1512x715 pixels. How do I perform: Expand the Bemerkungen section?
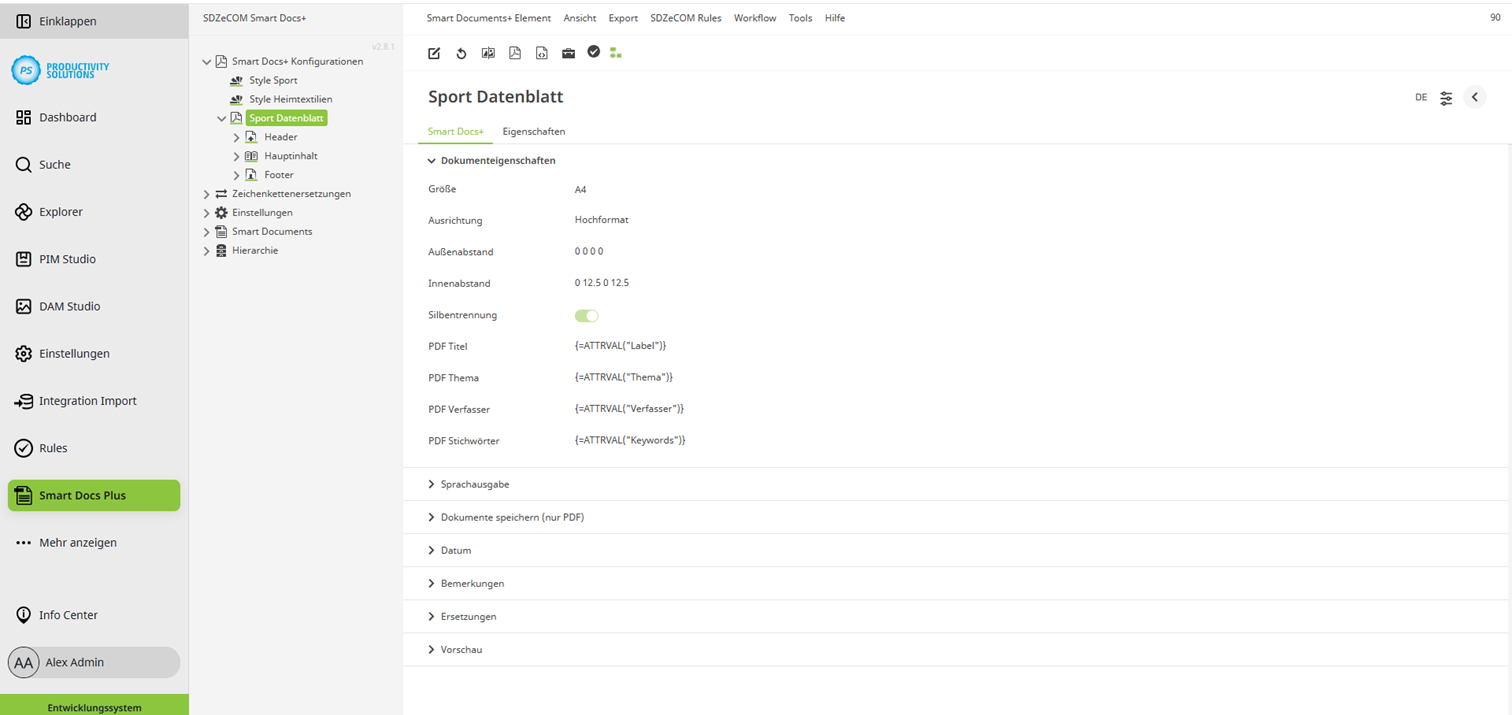[431, 583]
